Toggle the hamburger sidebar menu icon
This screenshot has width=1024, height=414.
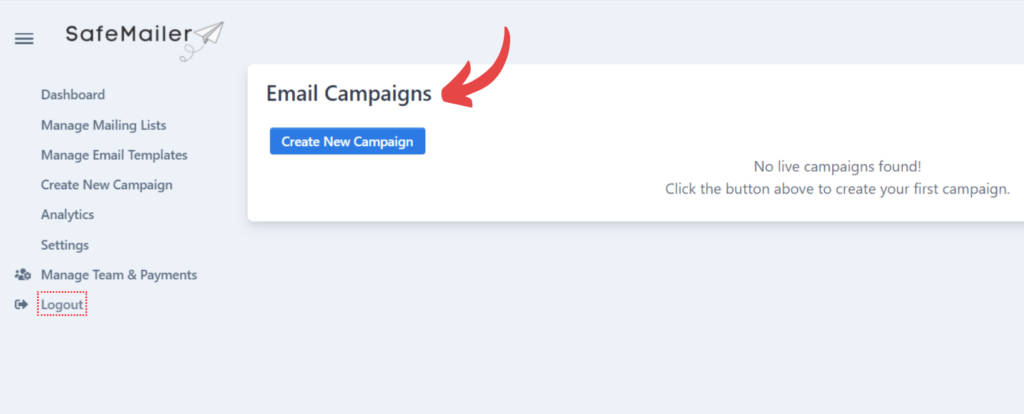click(x=24, y=39)
